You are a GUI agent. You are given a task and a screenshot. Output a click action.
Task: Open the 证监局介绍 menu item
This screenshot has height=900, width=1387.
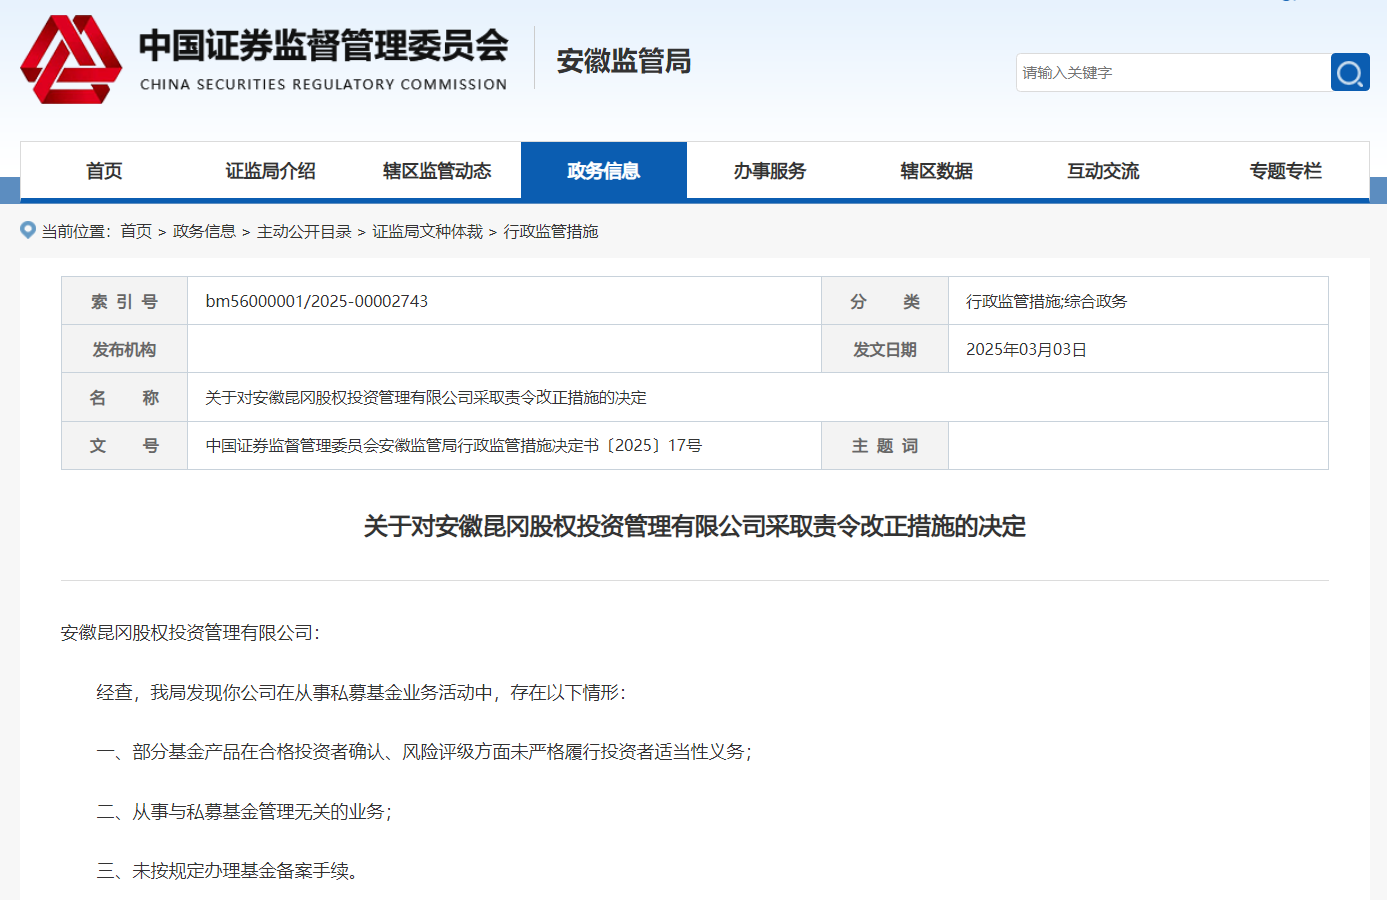tap(270, 171)
